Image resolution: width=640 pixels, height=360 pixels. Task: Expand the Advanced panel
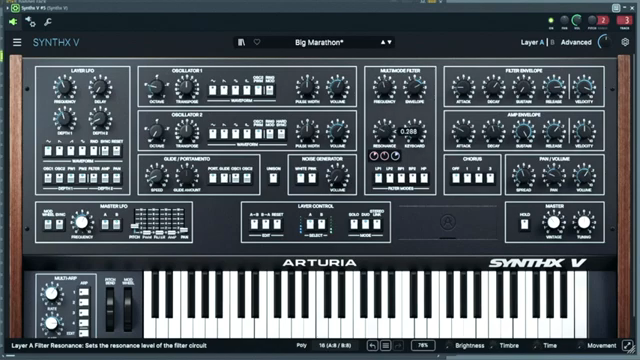pyautogui.click(x=576, y=42)
